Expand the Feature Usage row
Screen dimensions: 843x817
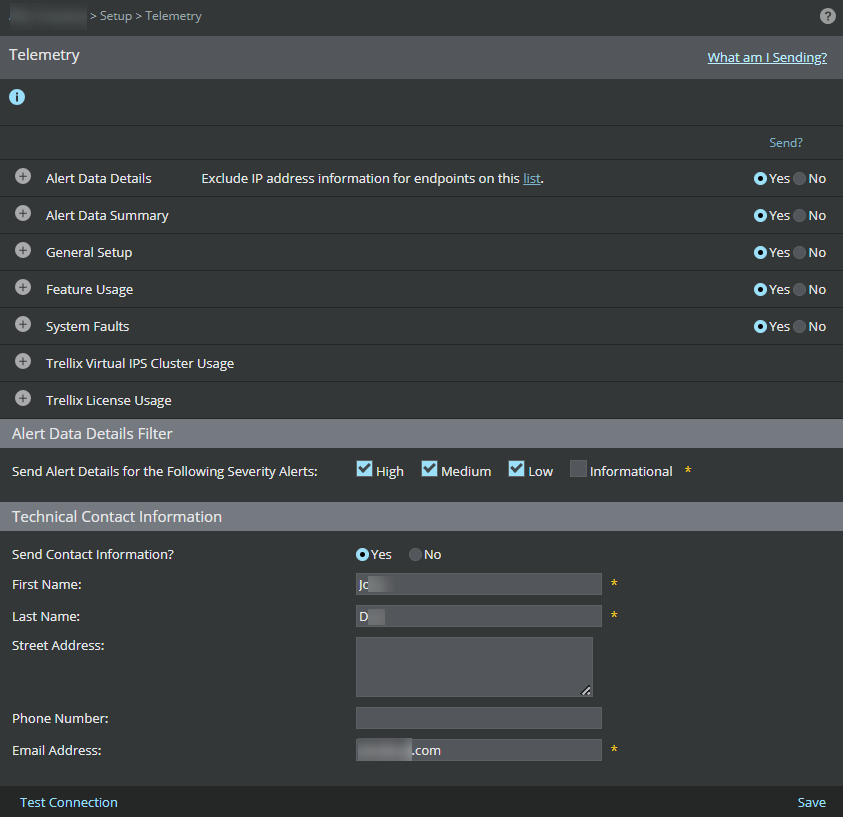click(23, 288)
